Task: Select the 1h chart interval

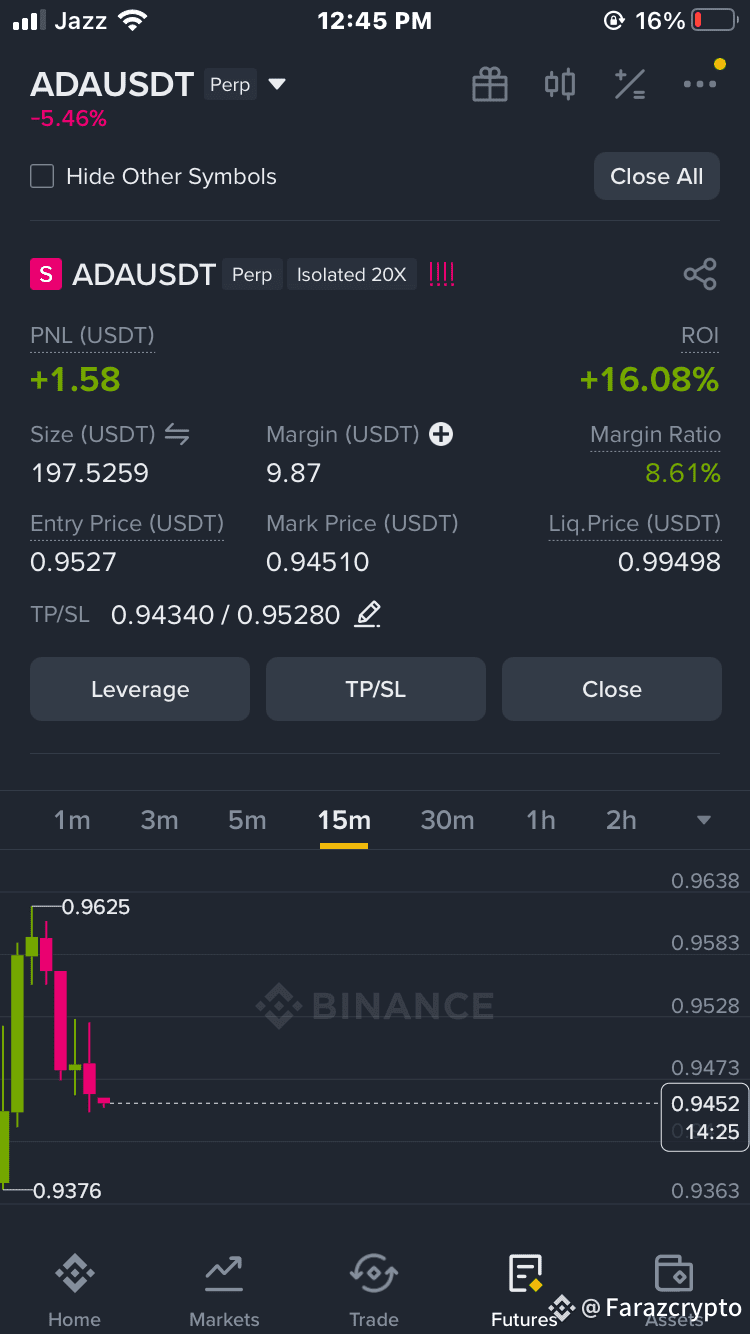Action: click(x=541, y=820)
